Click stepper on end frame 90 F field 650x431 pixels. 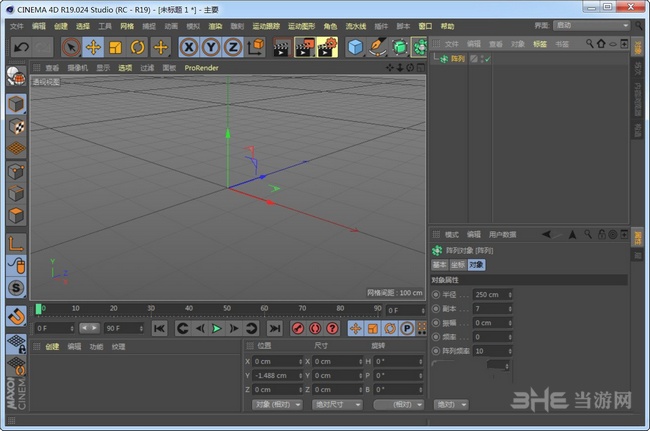pyautogui.click(x=141, y=329)
